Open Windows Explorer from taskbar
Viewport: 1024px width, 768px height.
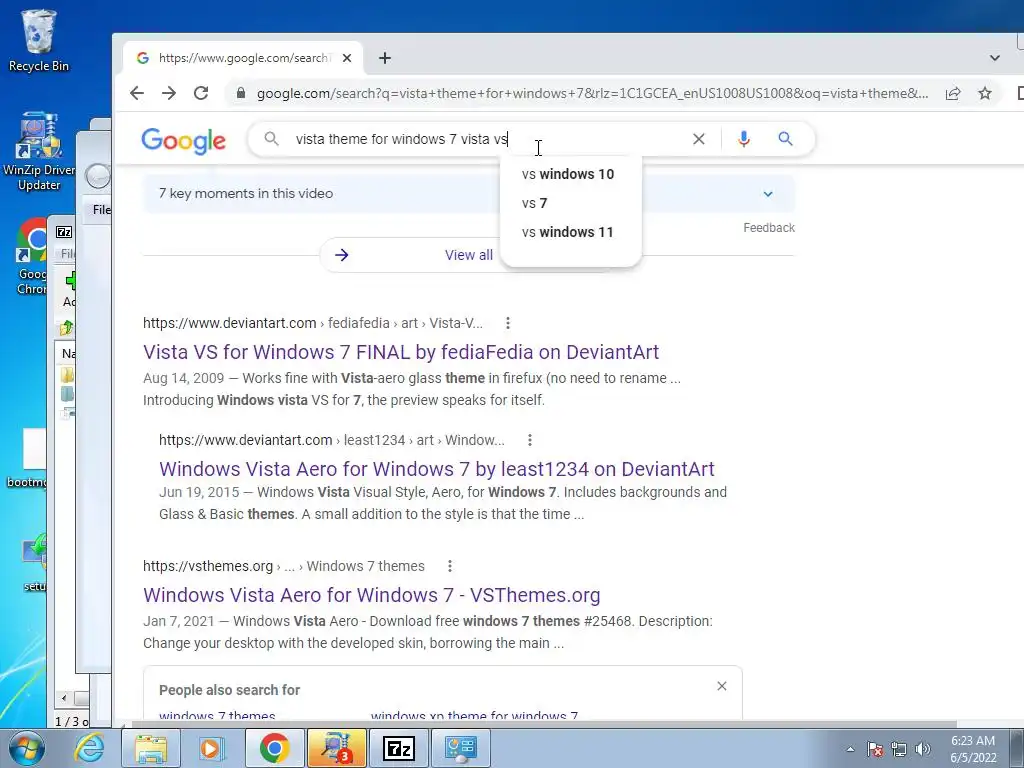pyautogui.click(x=151, y=748)
